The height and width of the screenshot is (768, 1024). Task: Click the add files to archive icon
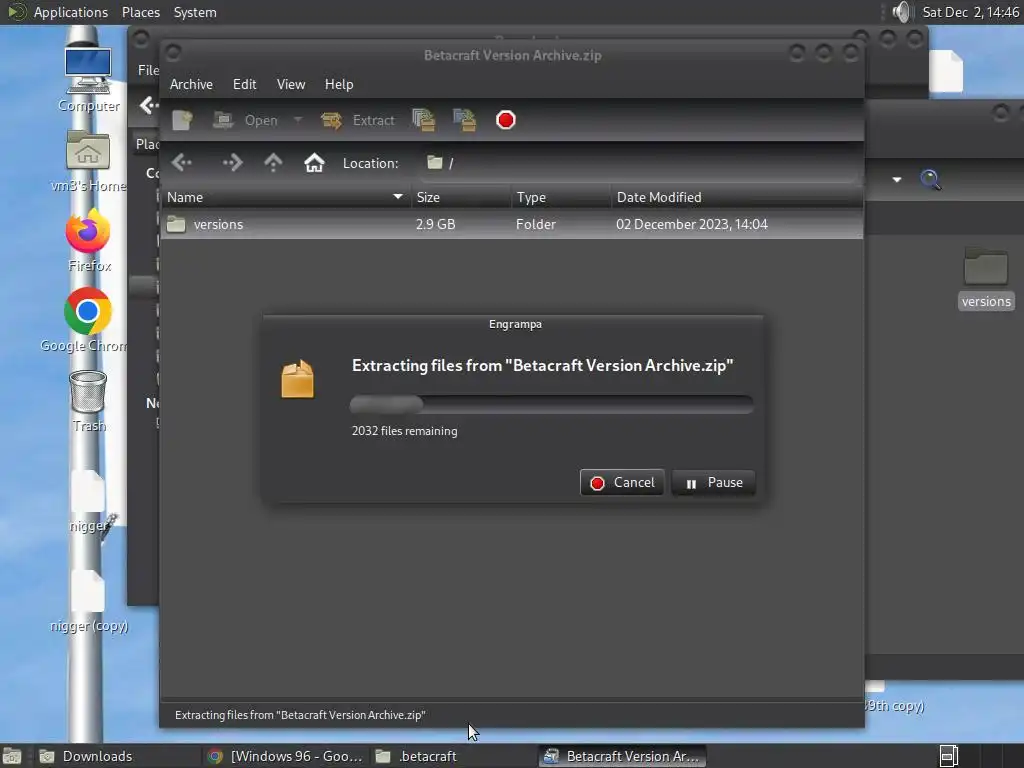[x=424, y=120]
